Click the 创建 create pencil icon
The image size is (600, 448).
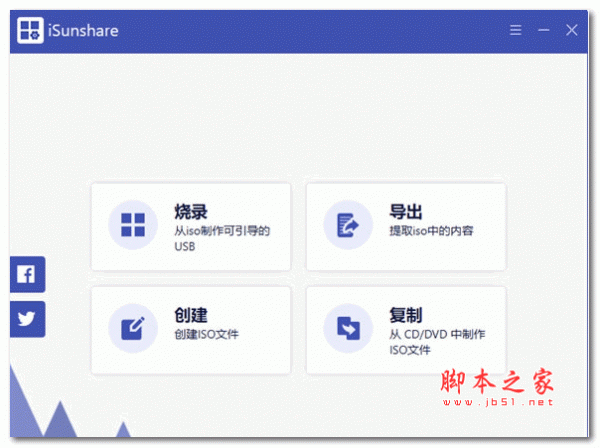[133, 328]
